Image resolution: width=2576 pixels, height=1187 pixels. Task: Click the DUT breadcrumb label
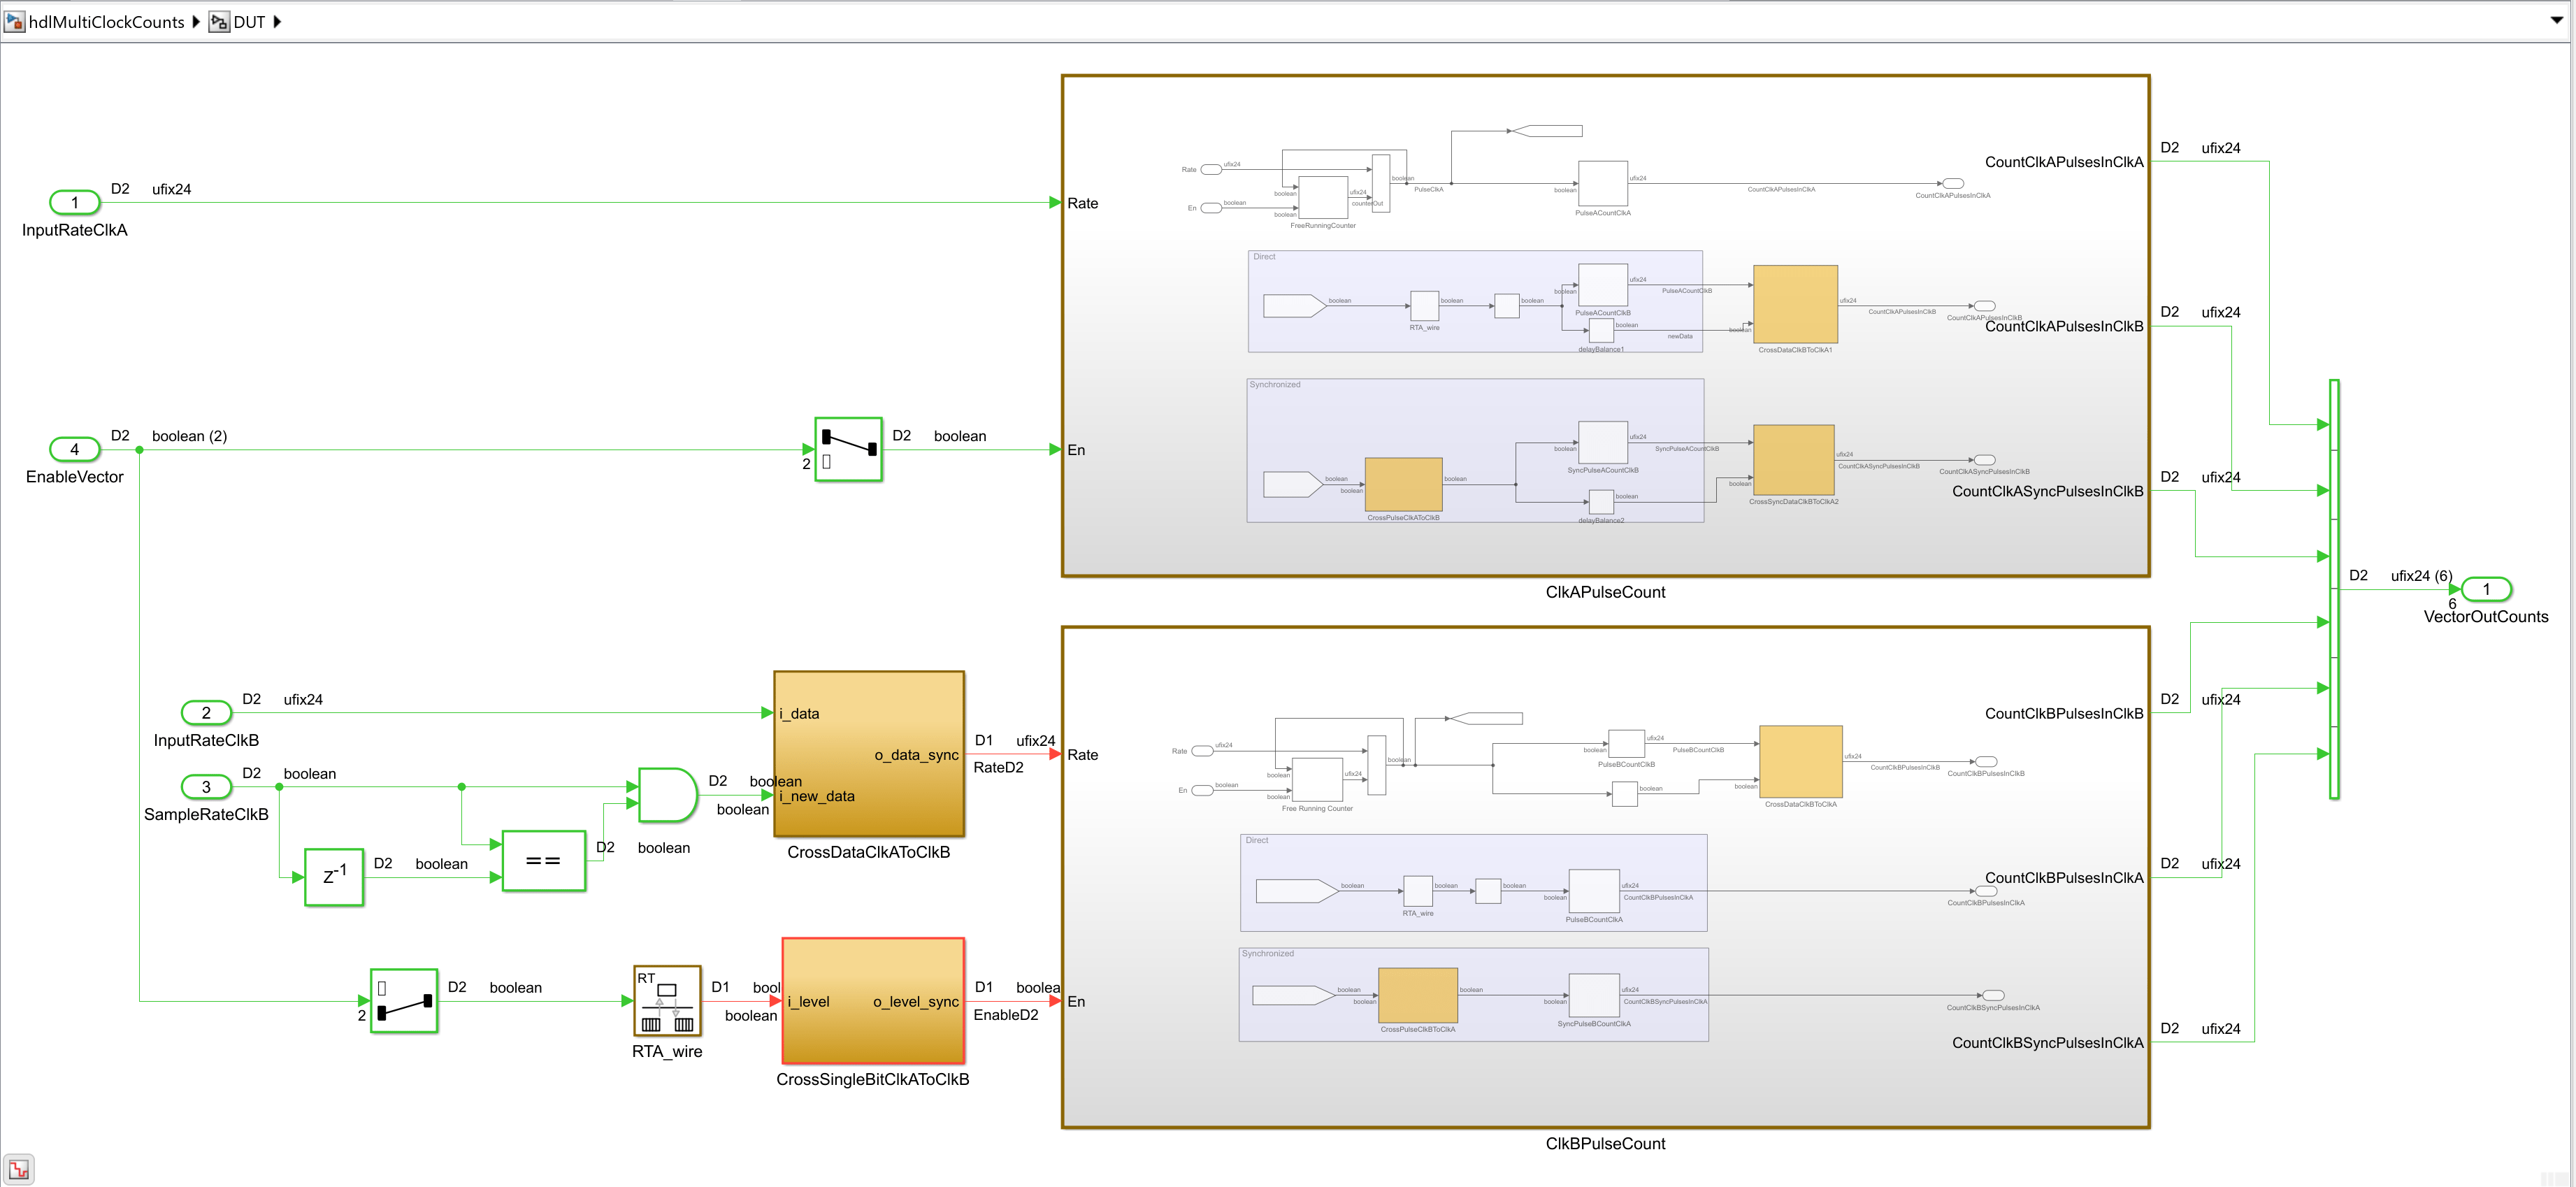click(249, 21)
